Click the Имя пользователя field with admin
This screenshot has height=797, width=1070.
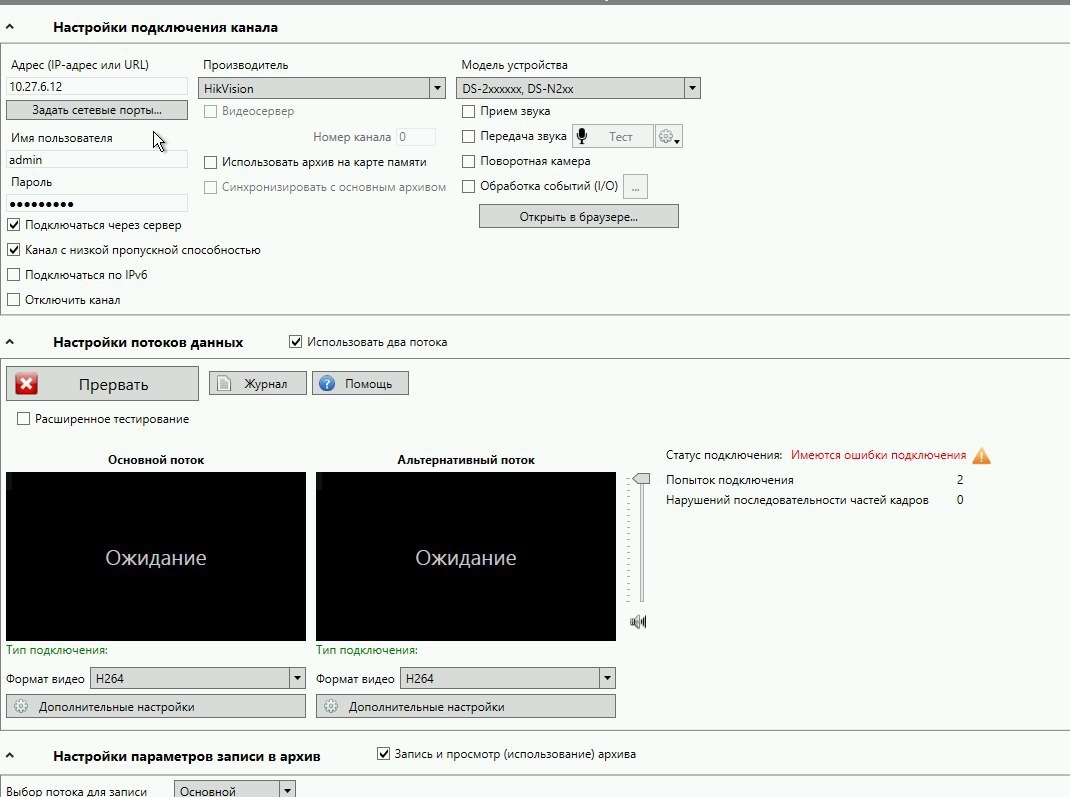coord(97,159)
